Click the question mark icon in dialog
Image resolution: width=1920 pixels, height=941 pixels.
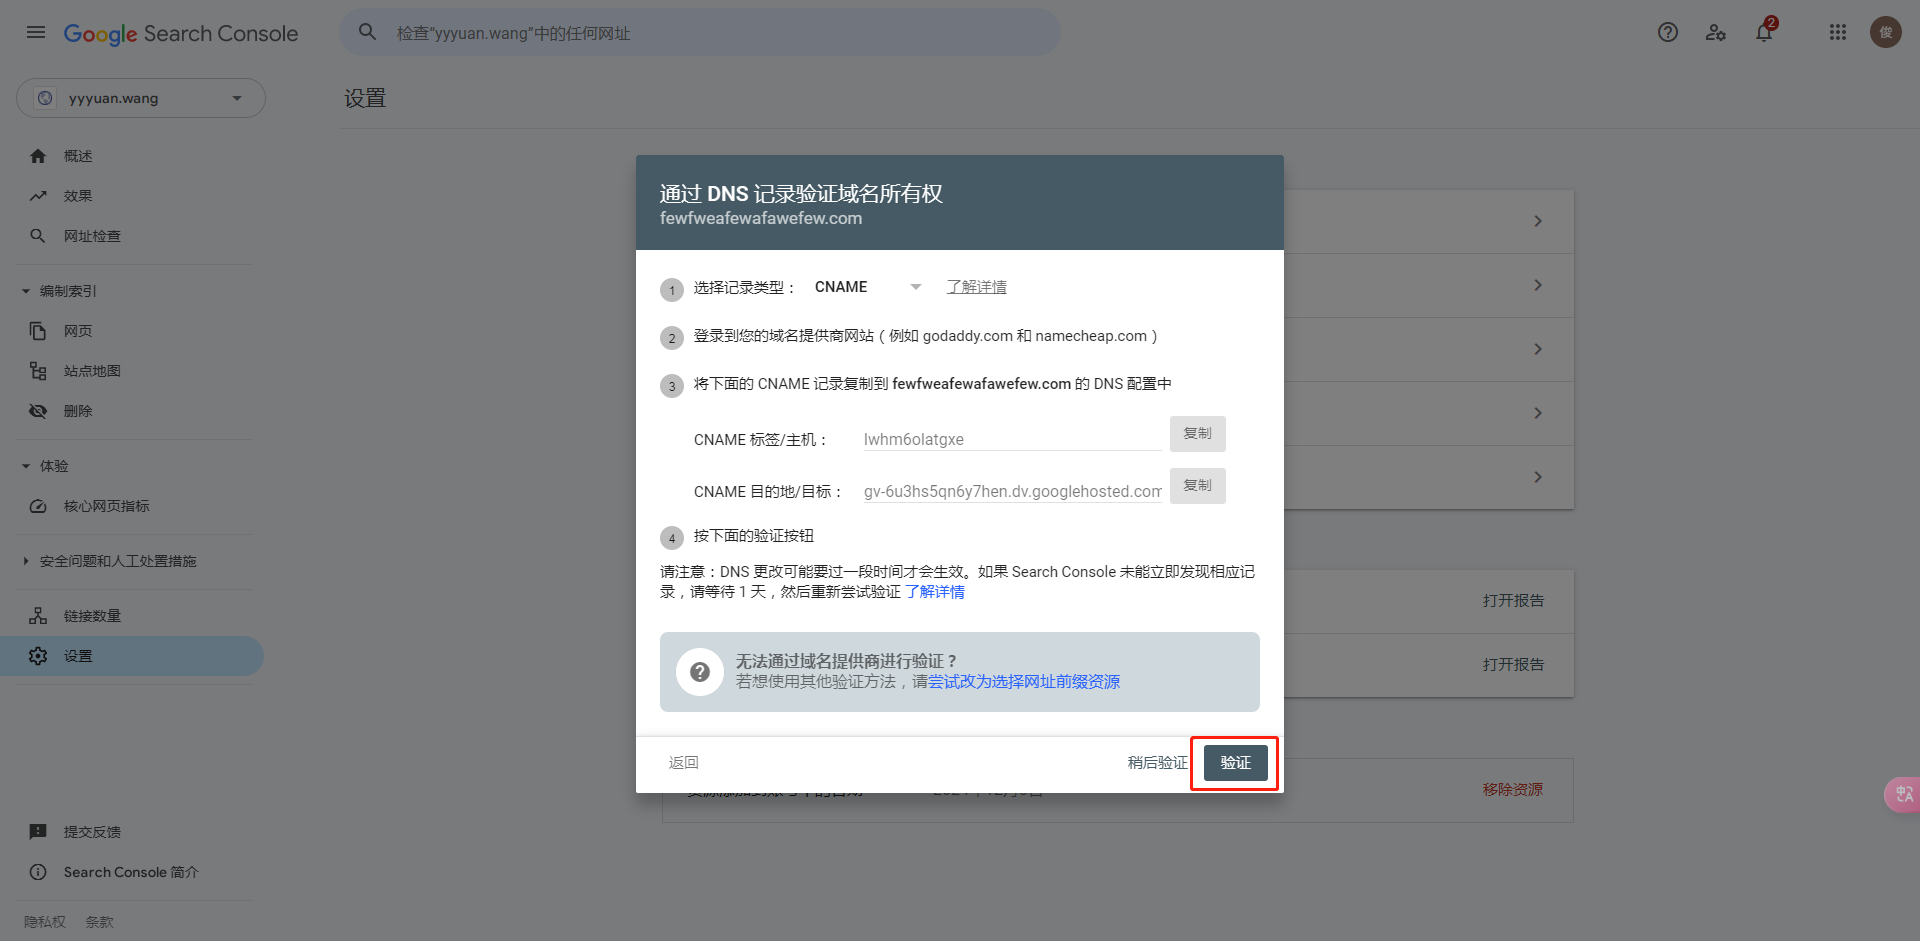click(700, 672)
